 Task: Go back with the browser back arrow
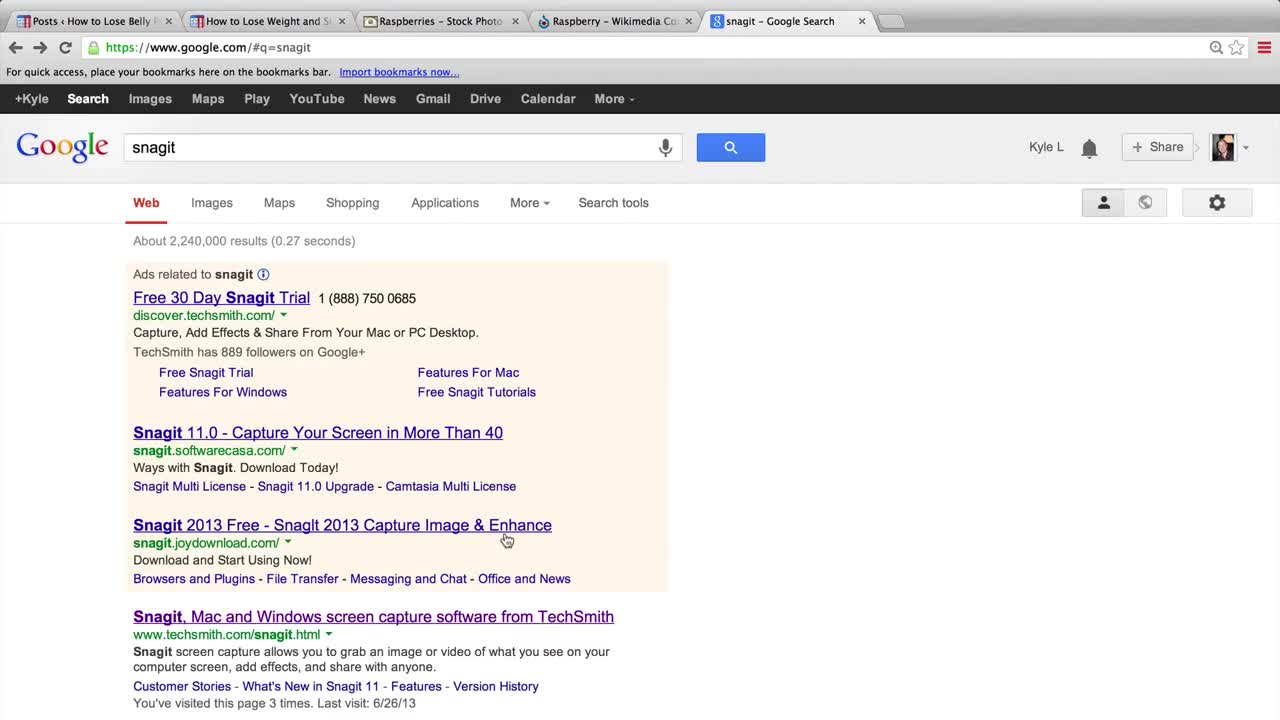pyautogui.click(x=15, y=47)
